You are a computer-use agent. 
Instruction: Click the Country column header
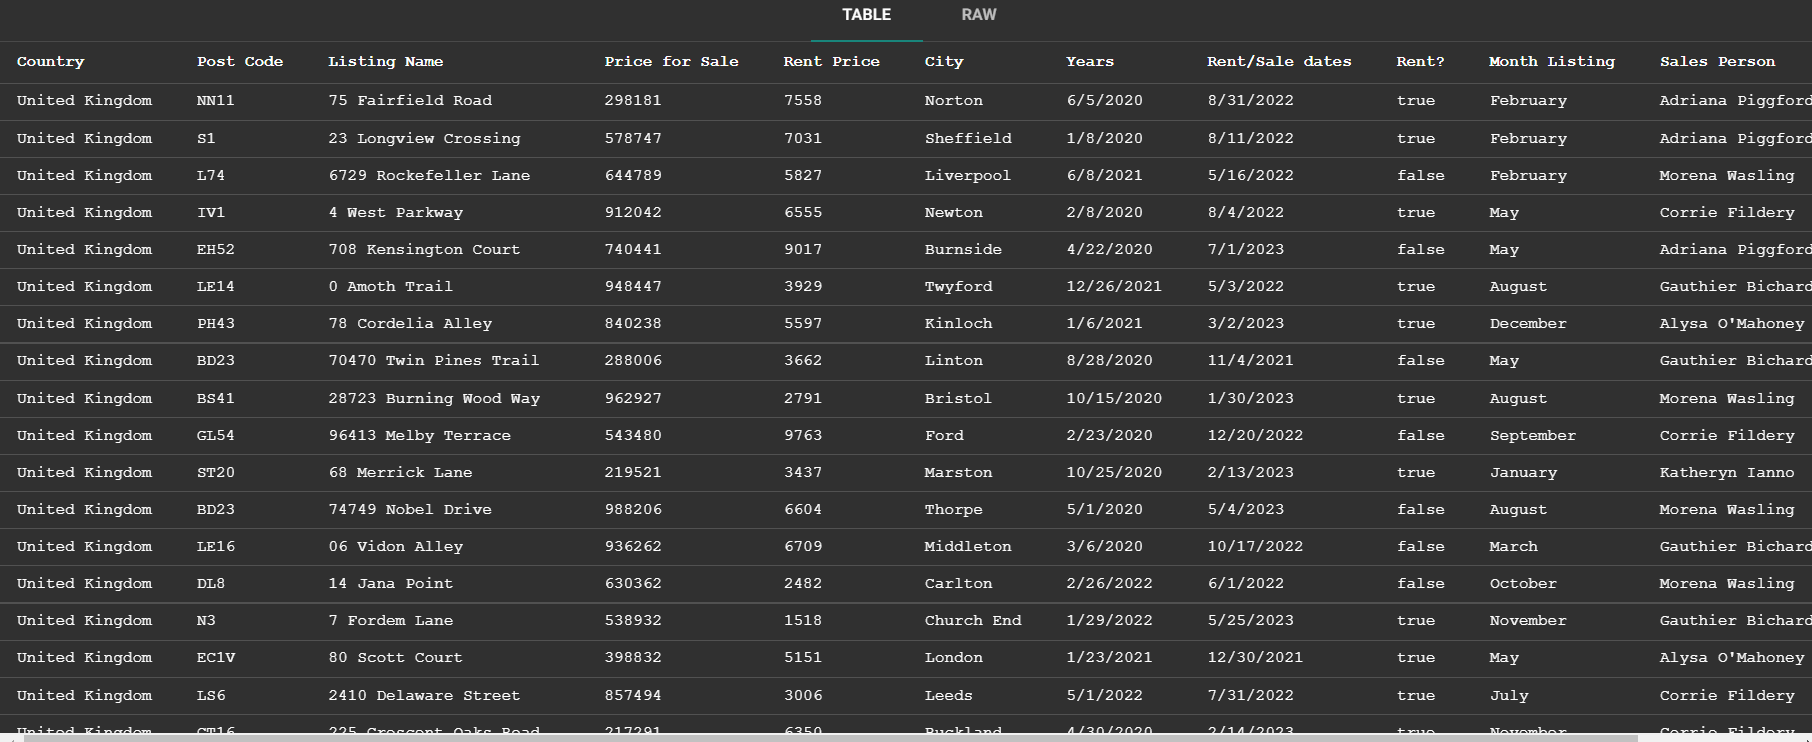51,62
